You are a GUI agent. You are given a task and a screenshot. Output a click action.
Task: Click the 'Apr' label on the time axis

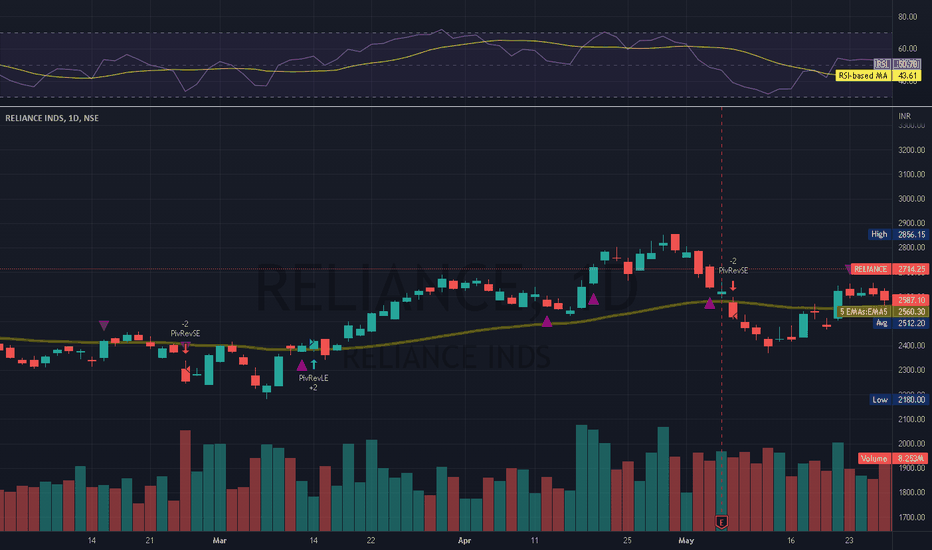[x=464, y=540]
